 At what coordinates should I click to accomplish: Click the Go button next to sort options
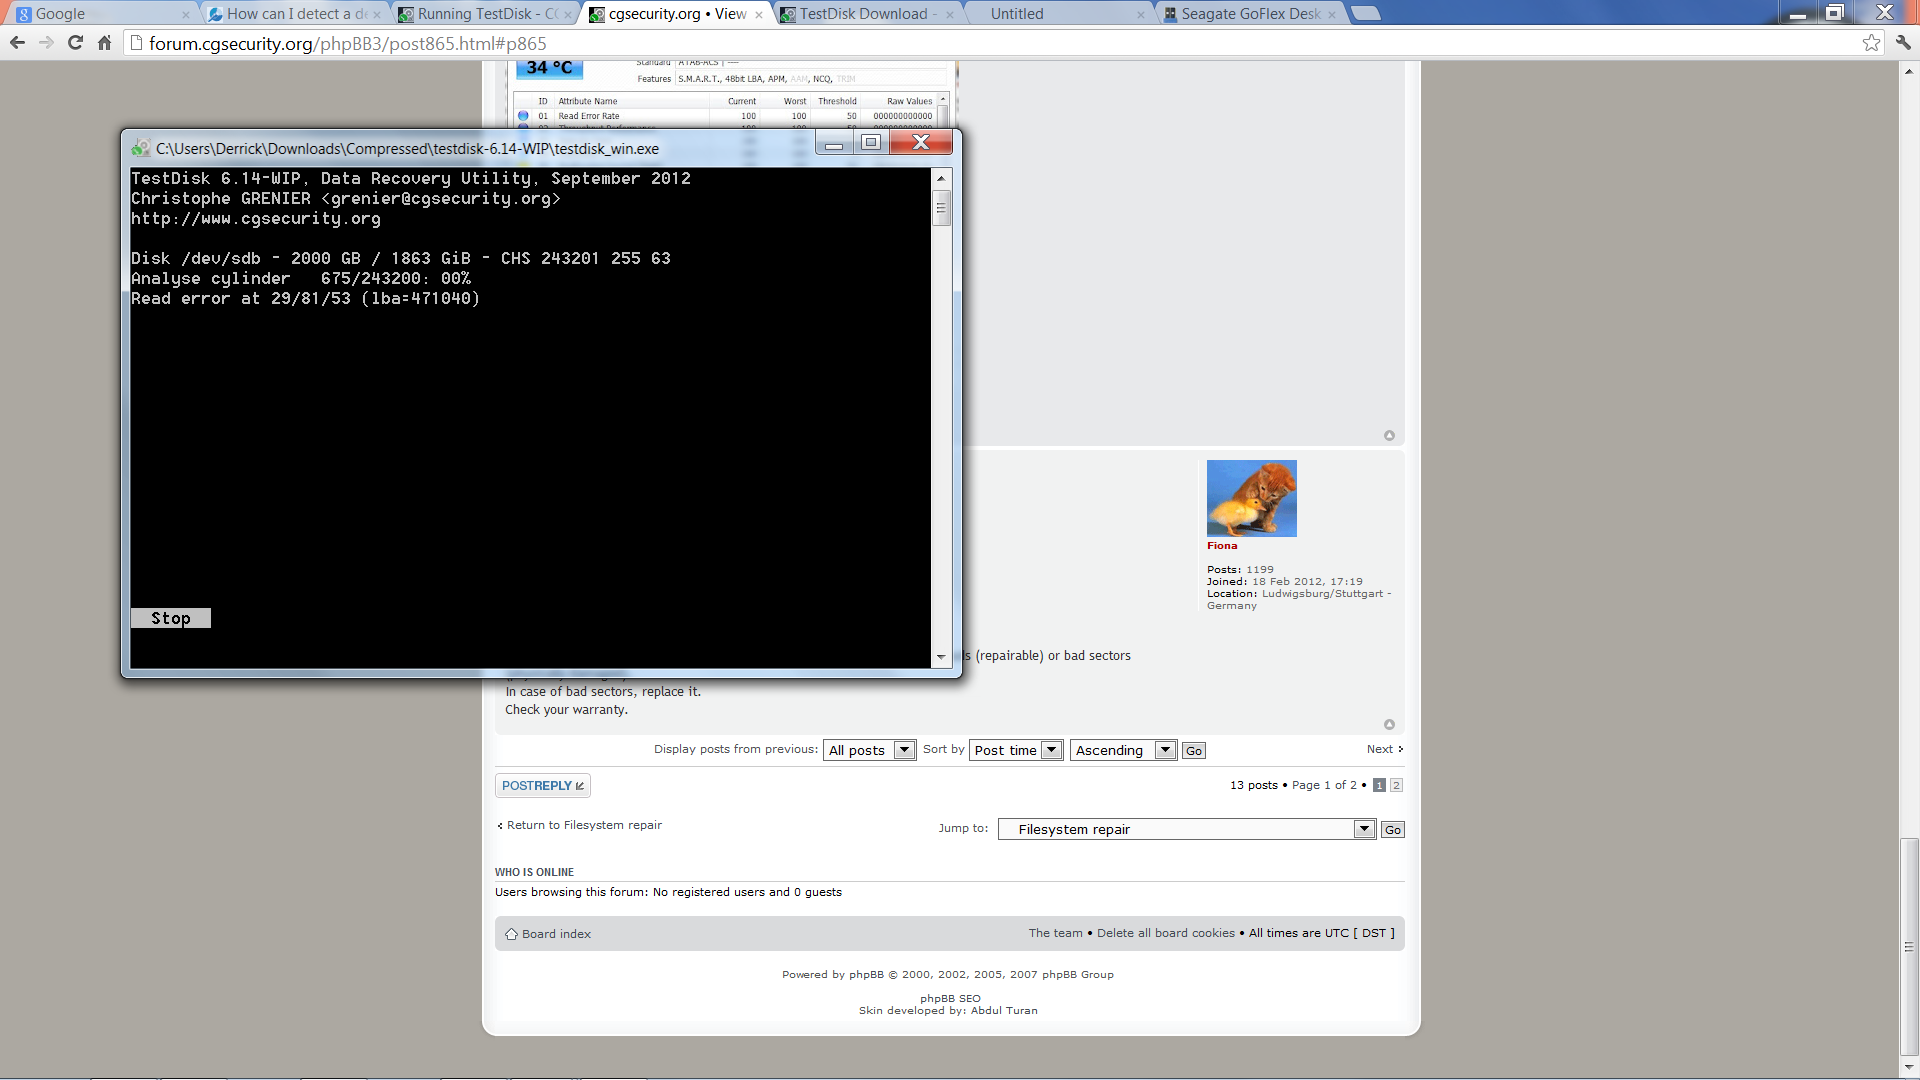1193,750
